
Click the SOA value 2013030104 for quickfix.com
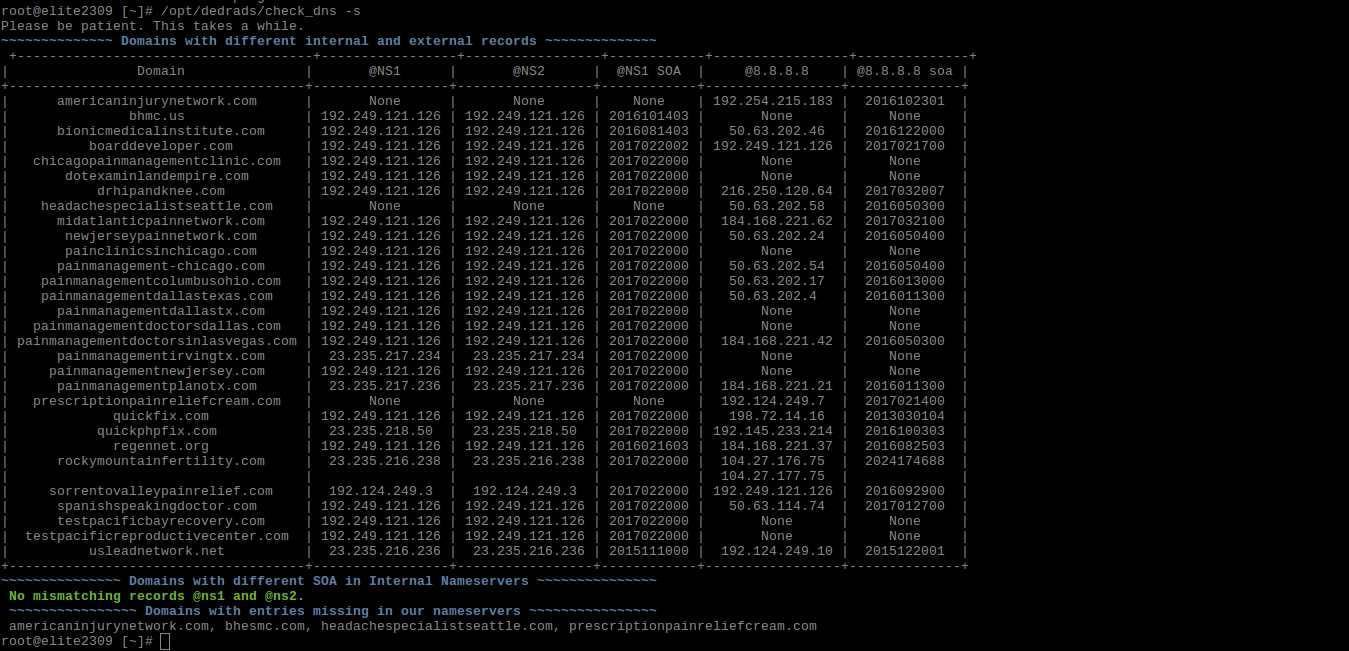904,416
